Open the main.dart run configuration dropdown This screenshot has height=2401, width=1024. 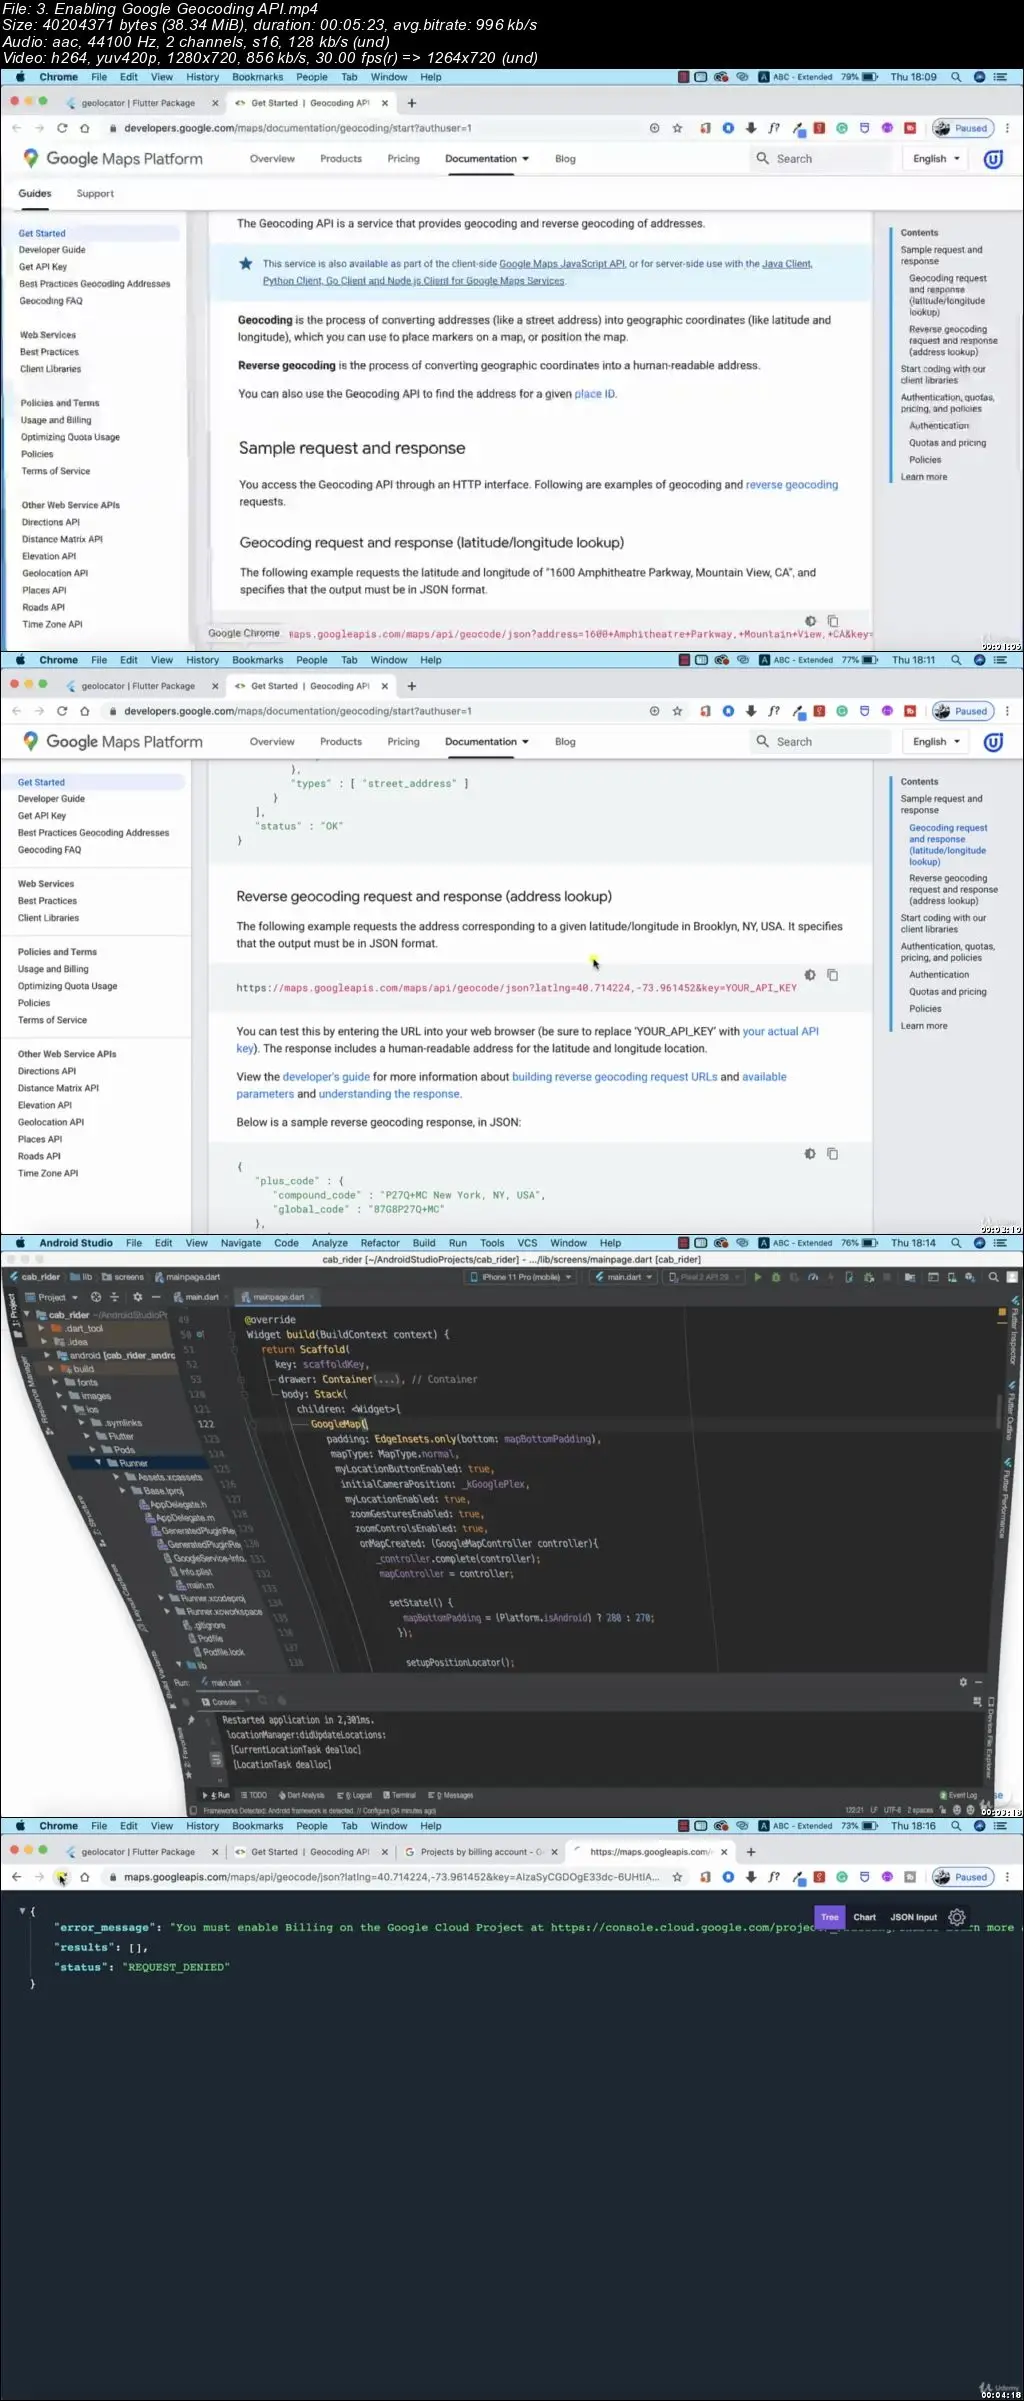[x=623, y=1277]
